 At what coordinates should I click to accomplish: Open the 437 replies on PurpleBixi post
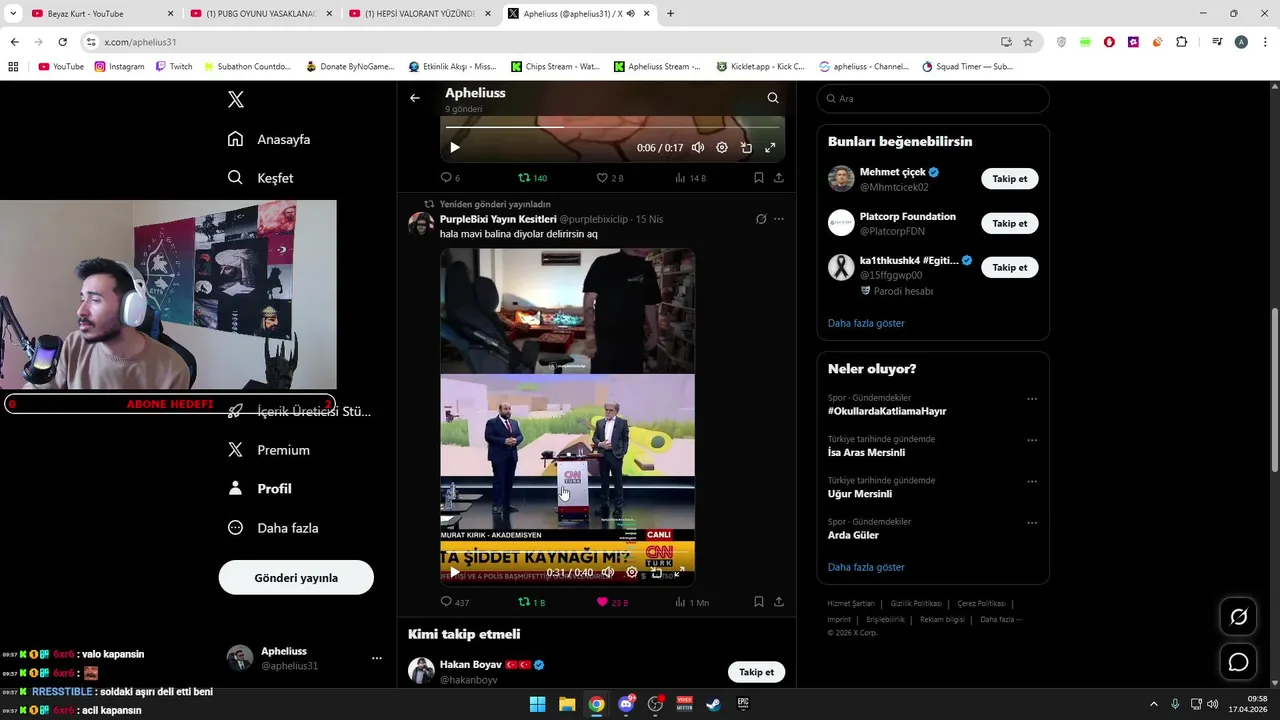(x=455, y=602)
